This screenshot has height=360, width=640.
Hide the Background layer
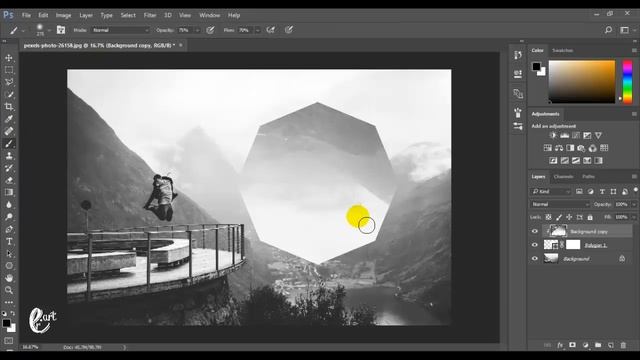tap(535, 258)
